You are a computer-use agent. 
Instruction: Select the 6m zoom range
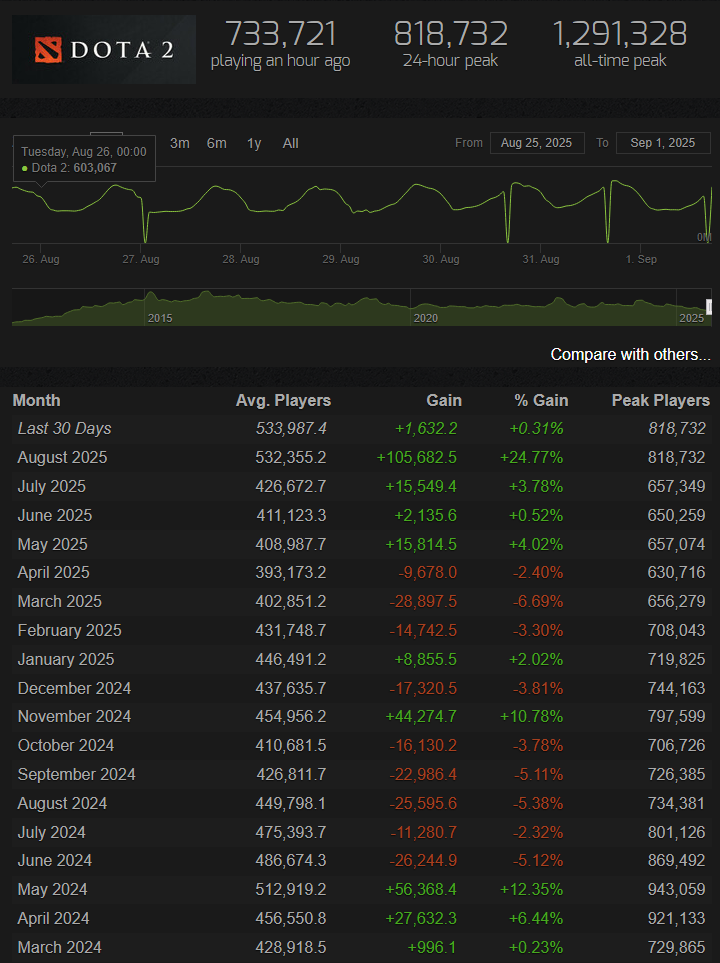point(217,143)
